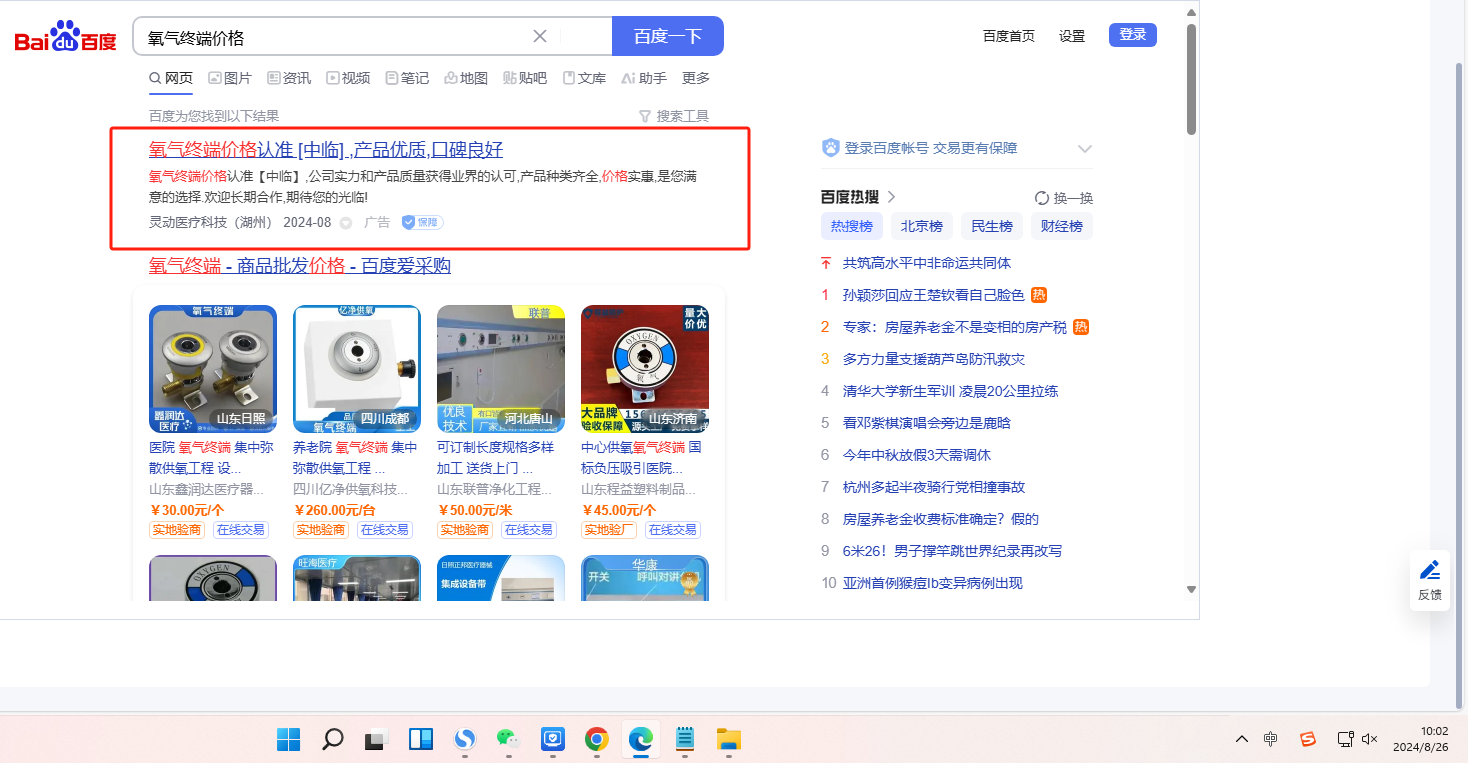
Task: Open the 氧气终端 - 商品批发价格 - 百度爱采购 link
Action: (x=300, y=265)
